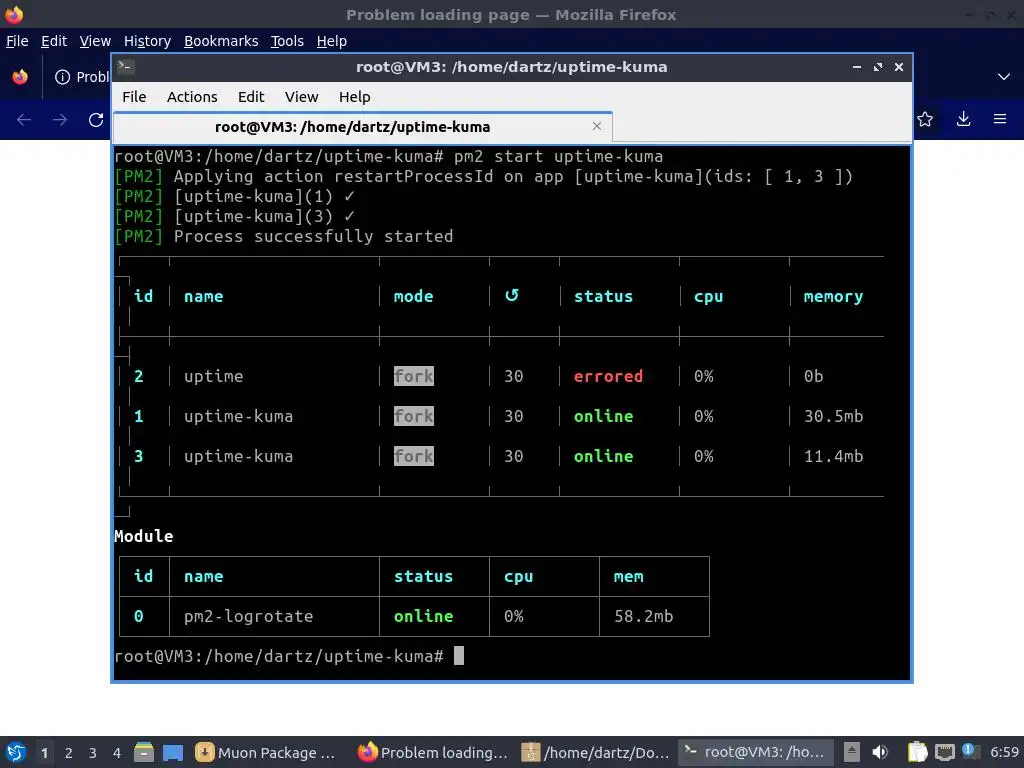Viewport: 1024px width, 768px height.
Task: Click the terminal window title bar icon
Action: pyautogui.click(x=126, y=67)
